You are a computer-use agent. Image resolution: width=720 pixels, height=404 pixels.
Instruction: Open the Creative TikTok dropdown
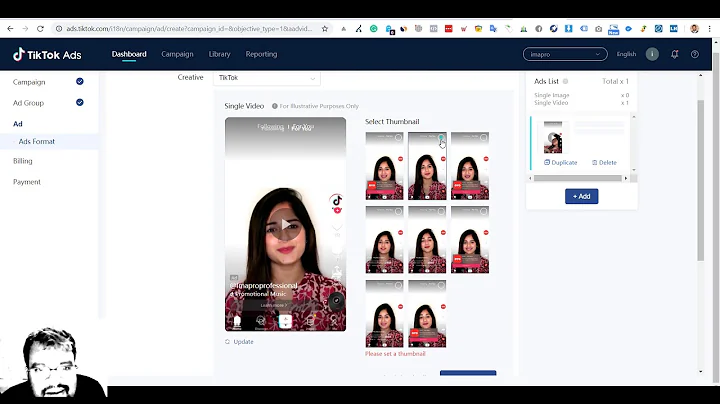(267, 78)
